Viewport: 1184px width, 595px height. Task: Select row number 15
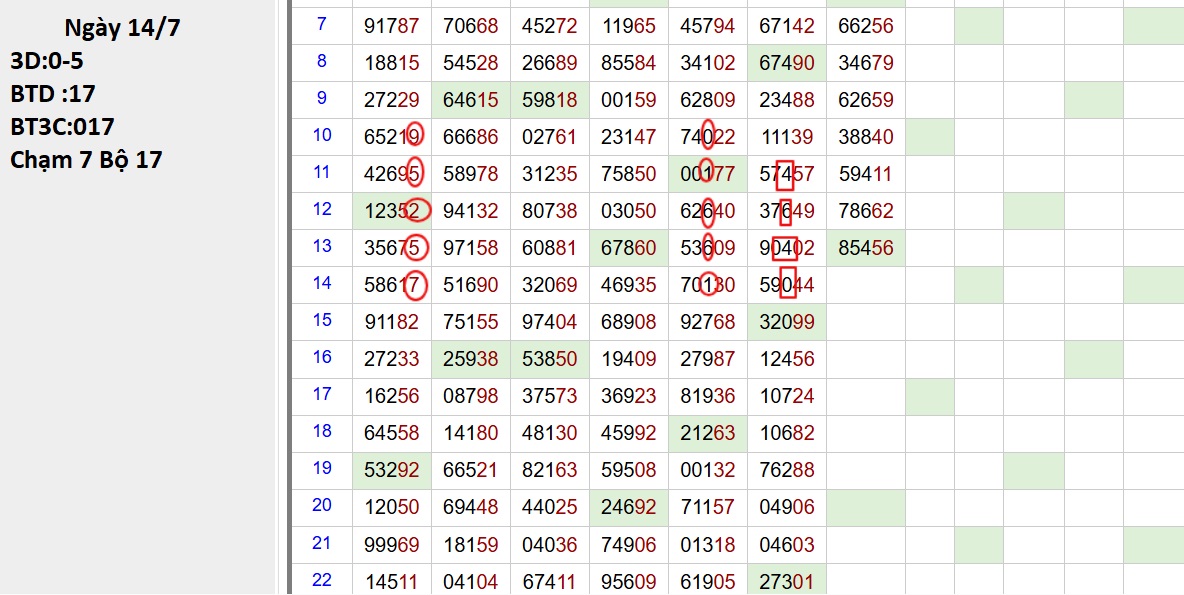click(x=321, y=320)
